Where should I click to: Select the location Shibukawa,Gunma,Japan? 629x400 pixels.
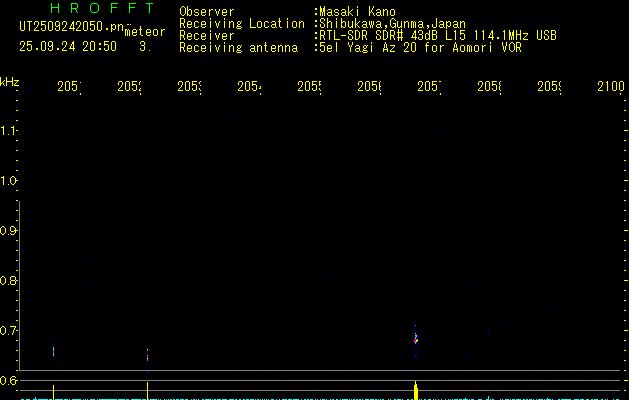390,24
